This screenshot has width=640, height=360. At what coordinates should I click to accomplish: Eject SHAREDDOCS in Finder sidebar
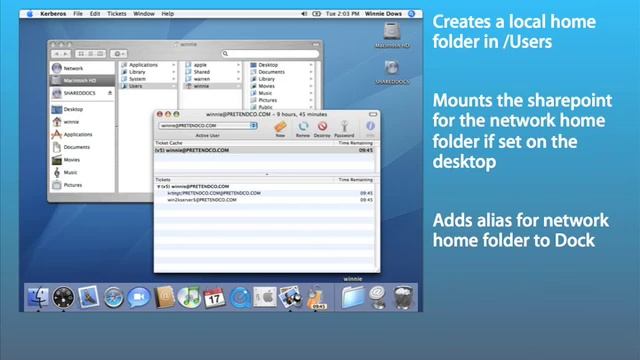click(x=110, y=93)
